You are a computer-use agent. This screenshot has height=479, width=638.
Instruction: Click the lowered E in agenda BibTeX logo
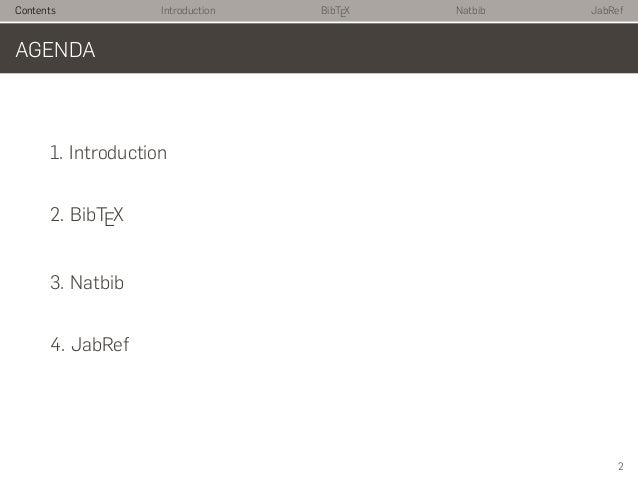click(x=109, y=220)
